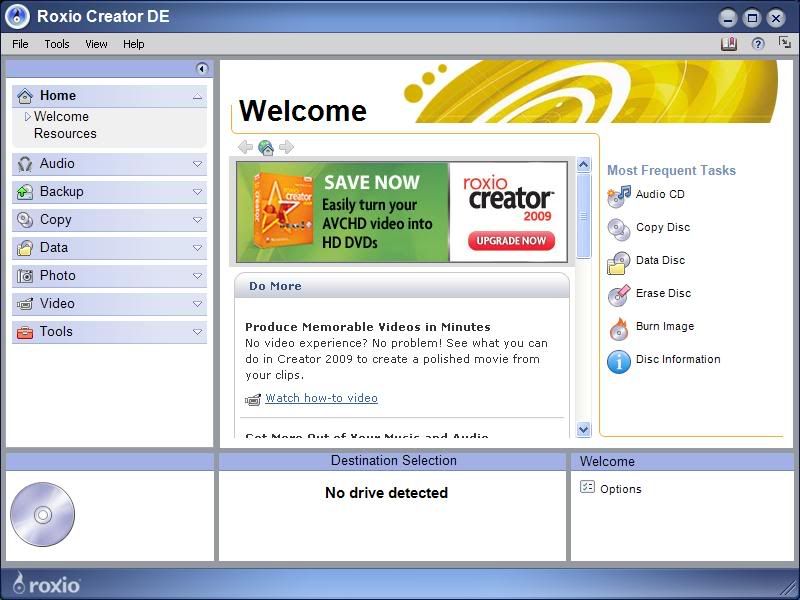Screen dimensions: 800x600
Task: Open the Help menu
Action: point(134,44)
